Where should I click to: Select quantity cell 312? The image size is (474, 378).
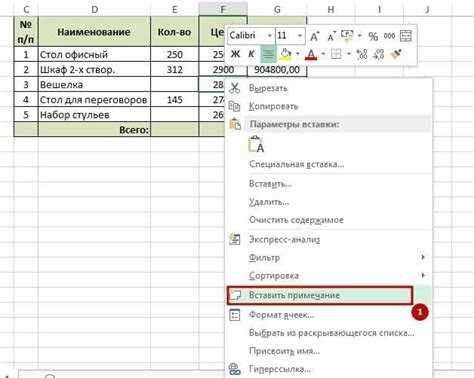coord(174,69)
